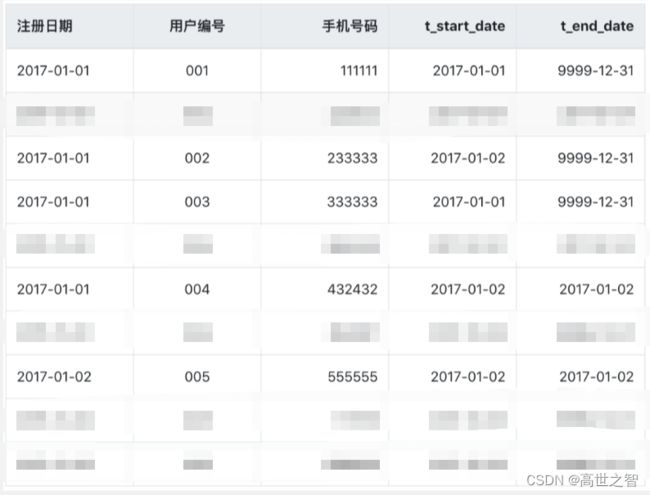Click the t_end_date column header
The image size is (650, 495).
[x=597, y=26]
